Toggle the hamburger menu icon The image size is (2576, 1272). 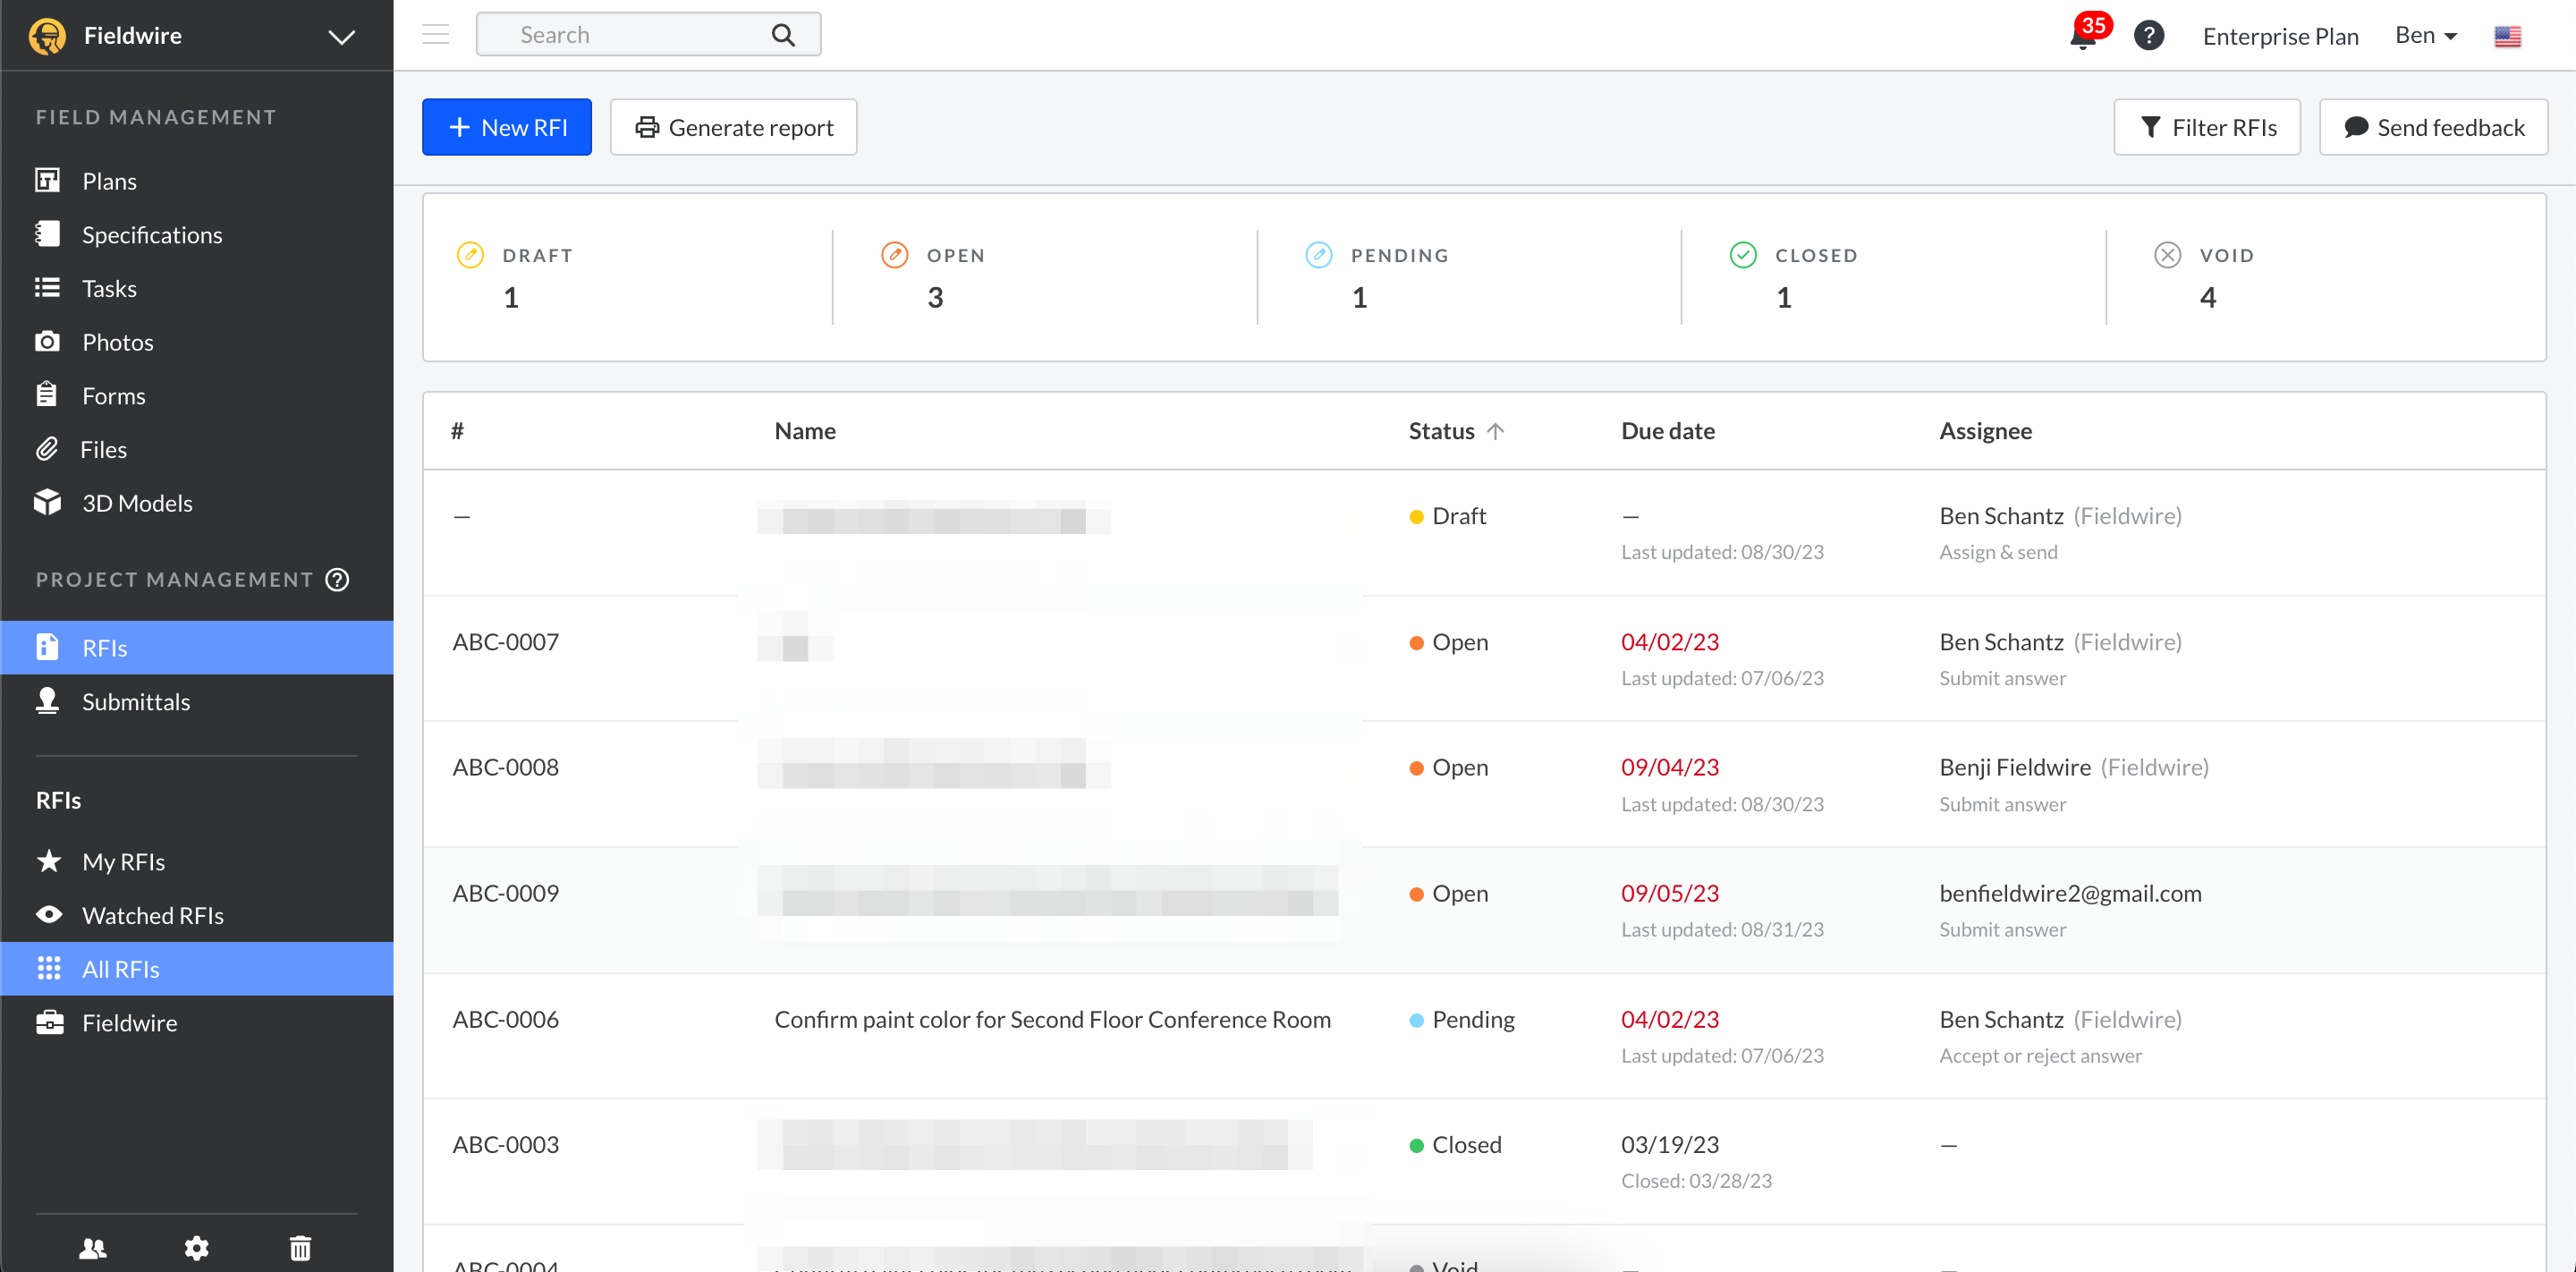435,35
